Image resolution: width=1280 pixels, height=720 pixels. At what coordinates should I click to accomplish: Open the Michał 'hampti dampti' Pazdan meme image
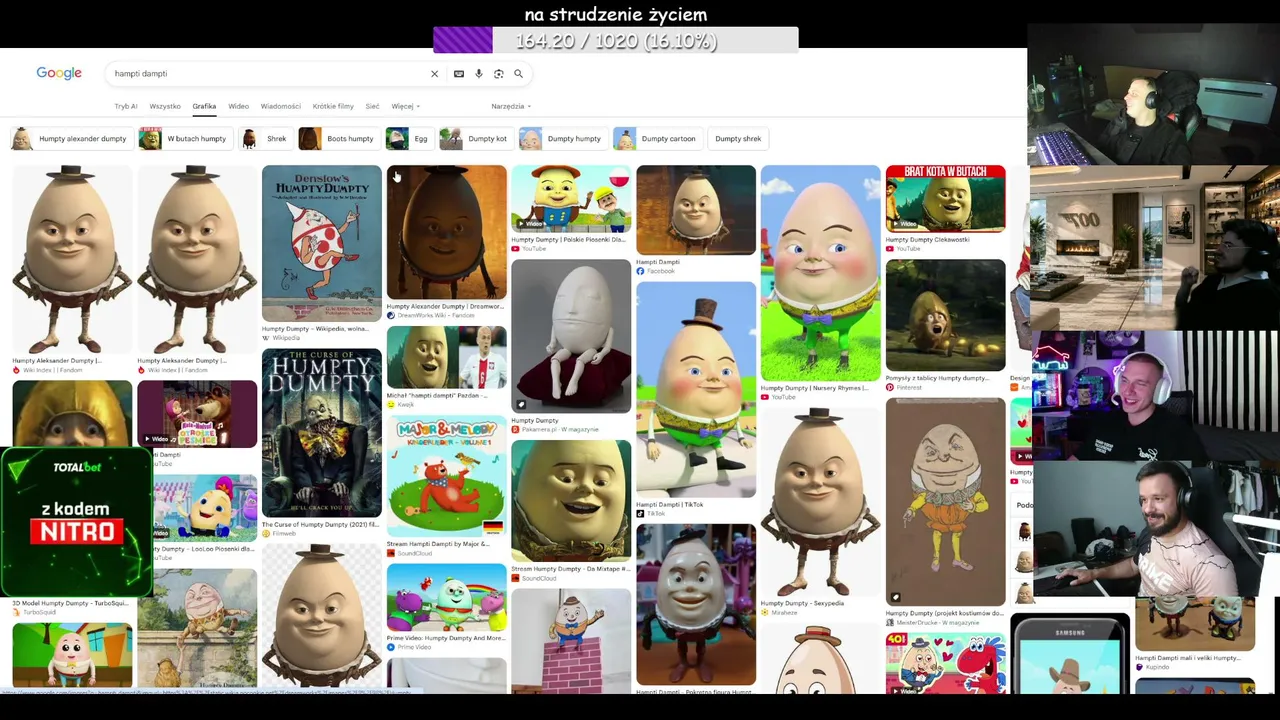(446, 358)
